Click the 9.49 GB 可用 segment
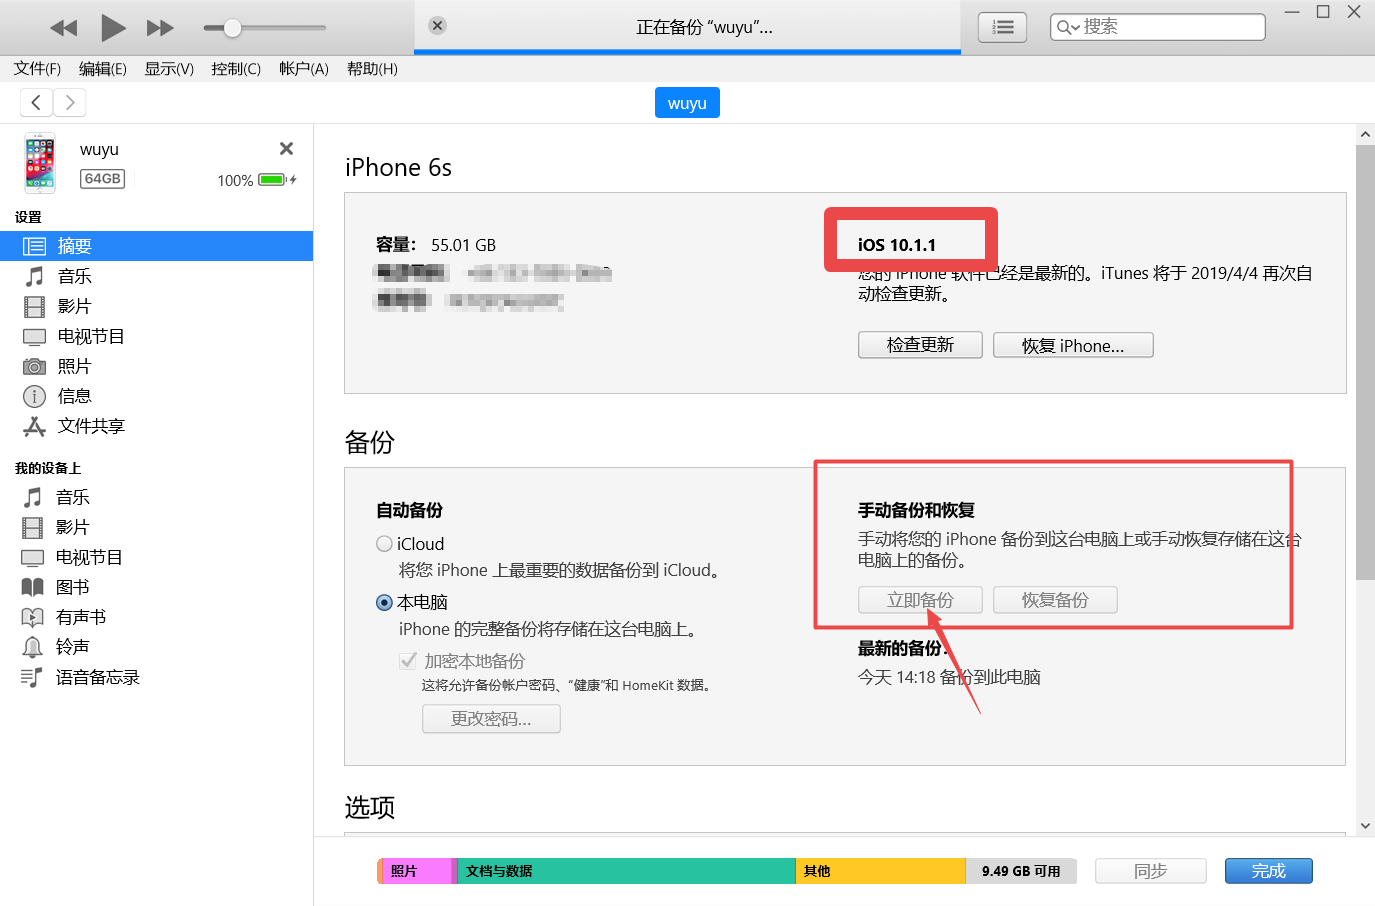 (1021, 871)
